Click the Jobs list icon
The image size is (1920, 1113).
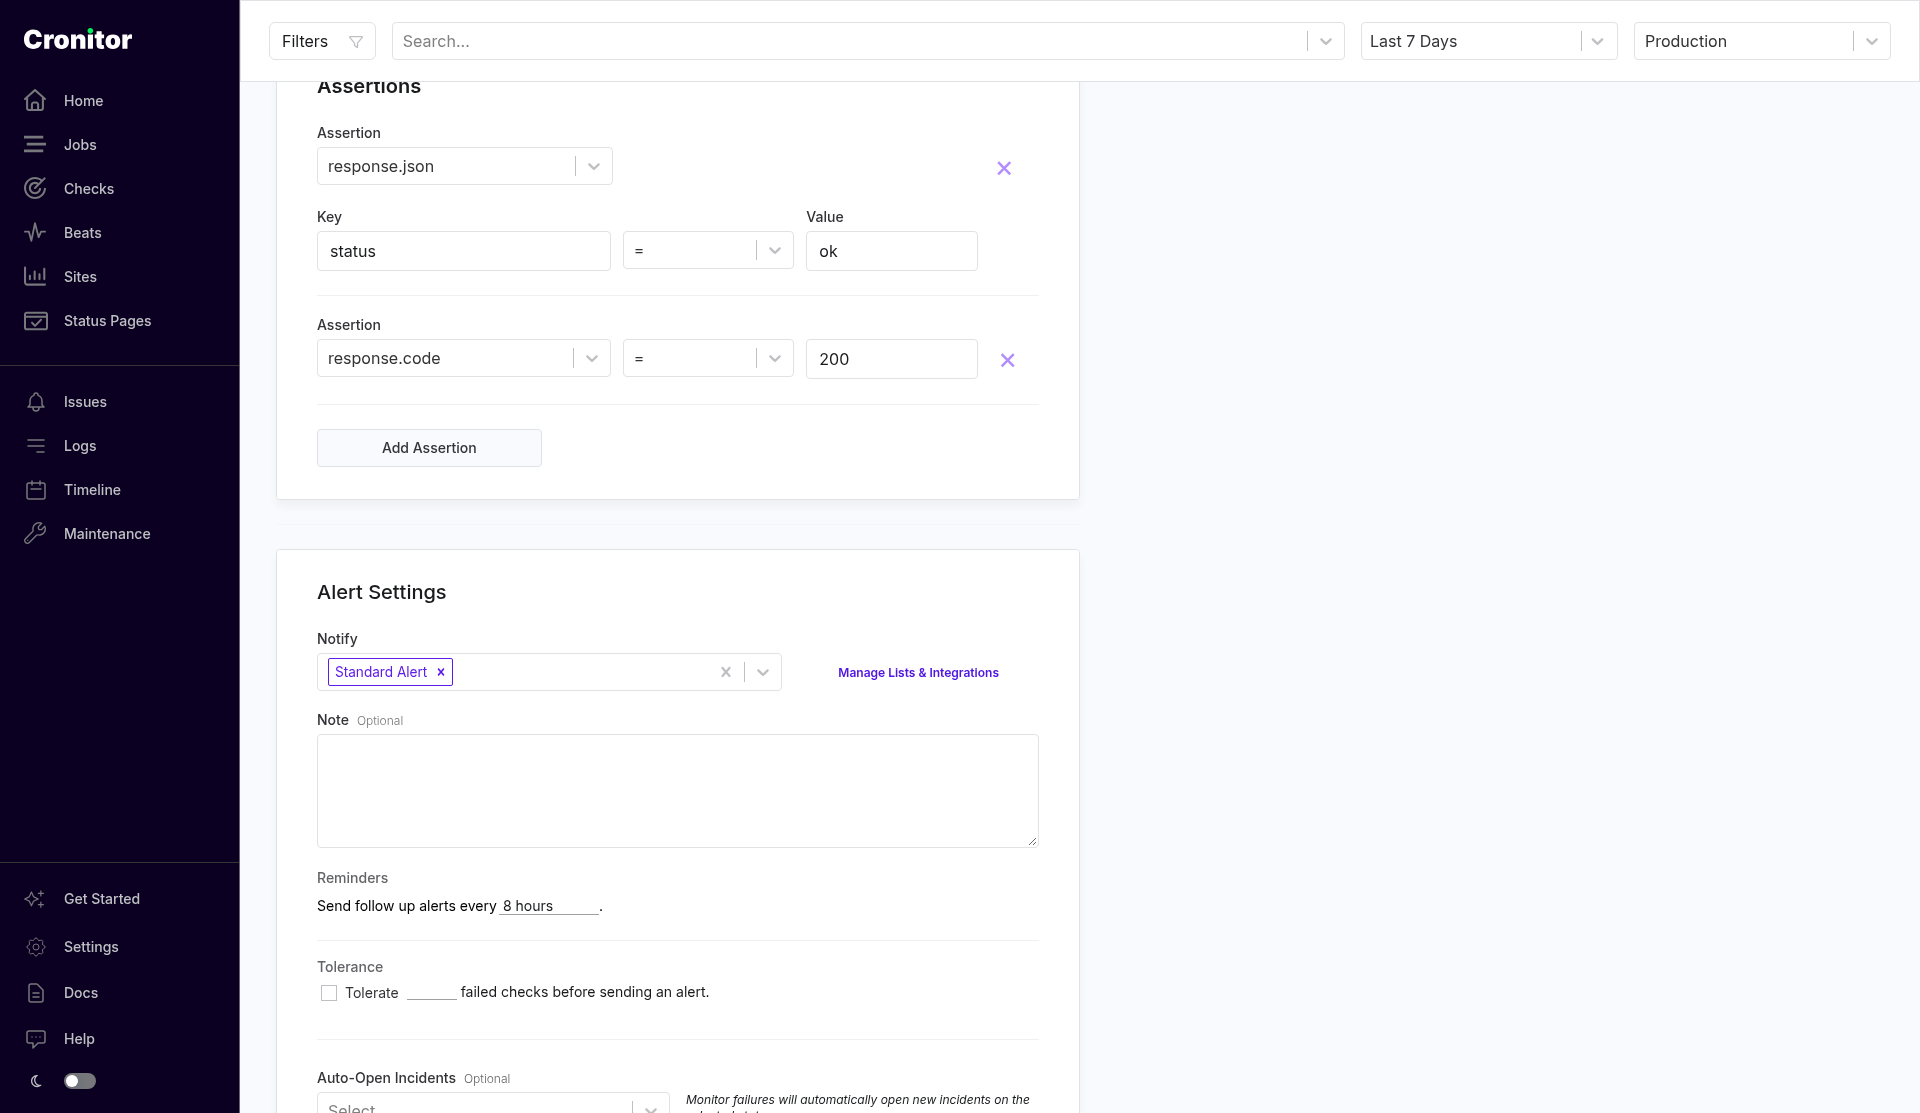point(35,145)
